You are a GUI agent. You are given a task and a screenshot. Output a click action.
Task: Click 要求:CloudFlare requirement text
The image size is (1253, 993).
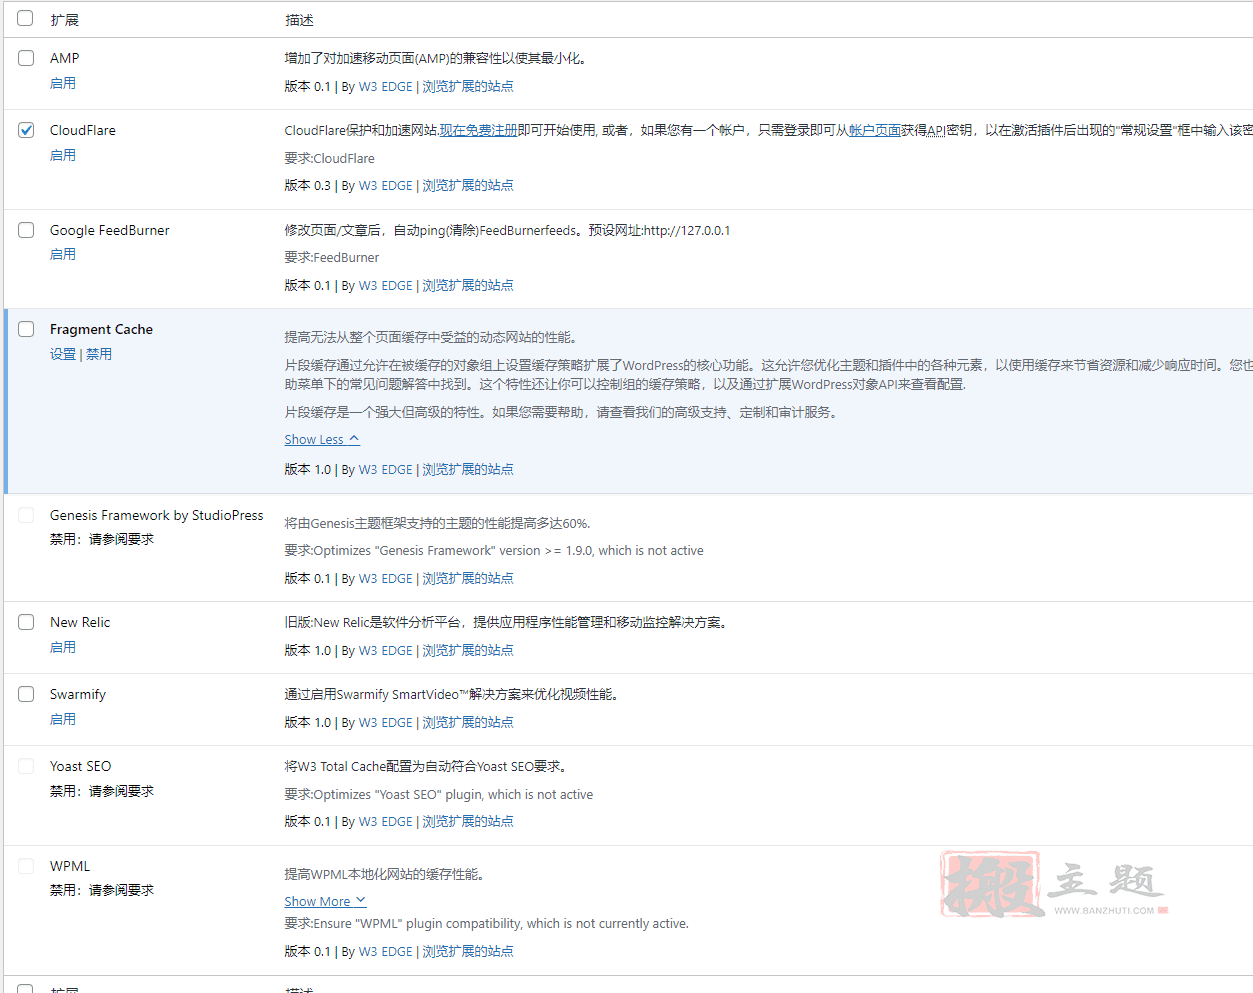[330, 158]
